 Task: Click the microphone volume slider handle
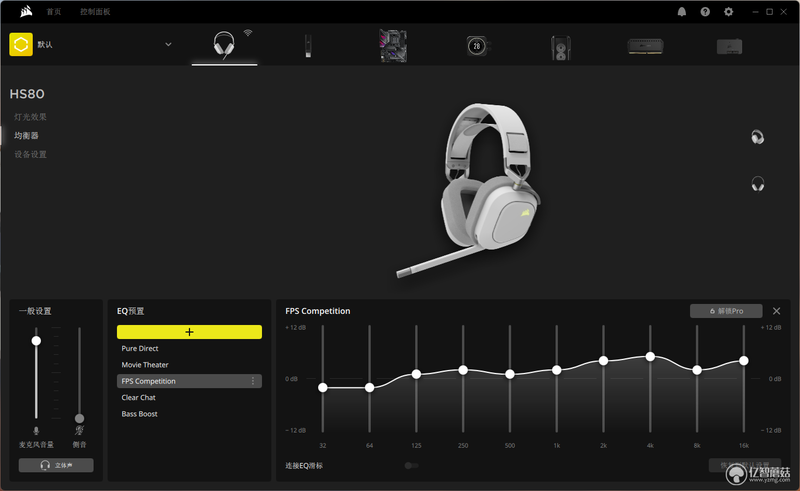(x=36, y=340)
